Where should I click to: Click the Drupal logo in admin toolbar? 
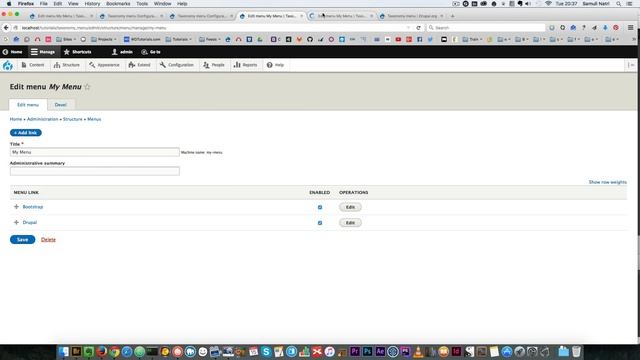coord(7,65)
